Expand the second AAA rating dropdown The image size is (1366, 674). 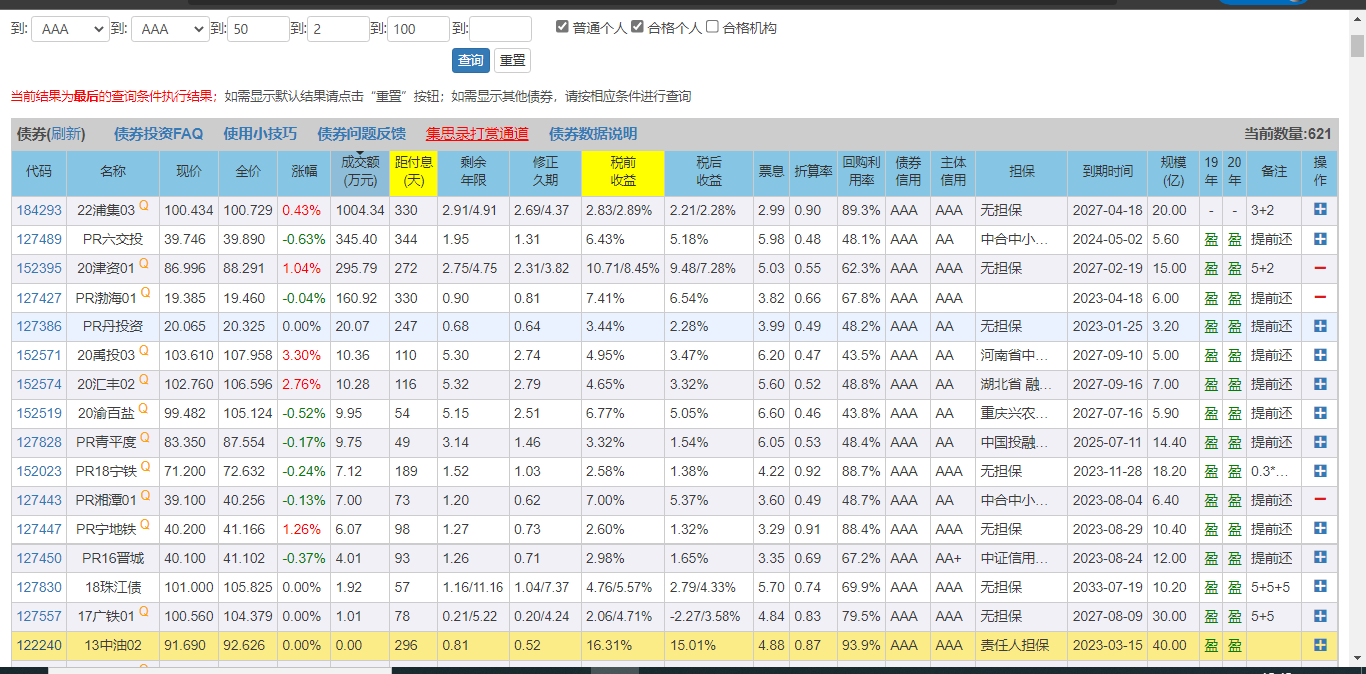tap(169, 29)
